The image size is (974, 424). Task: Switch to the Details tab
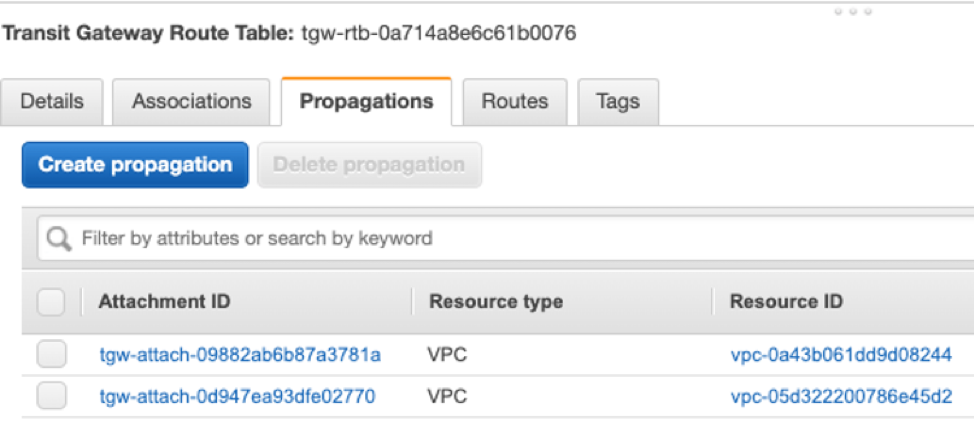coord(52,102)
